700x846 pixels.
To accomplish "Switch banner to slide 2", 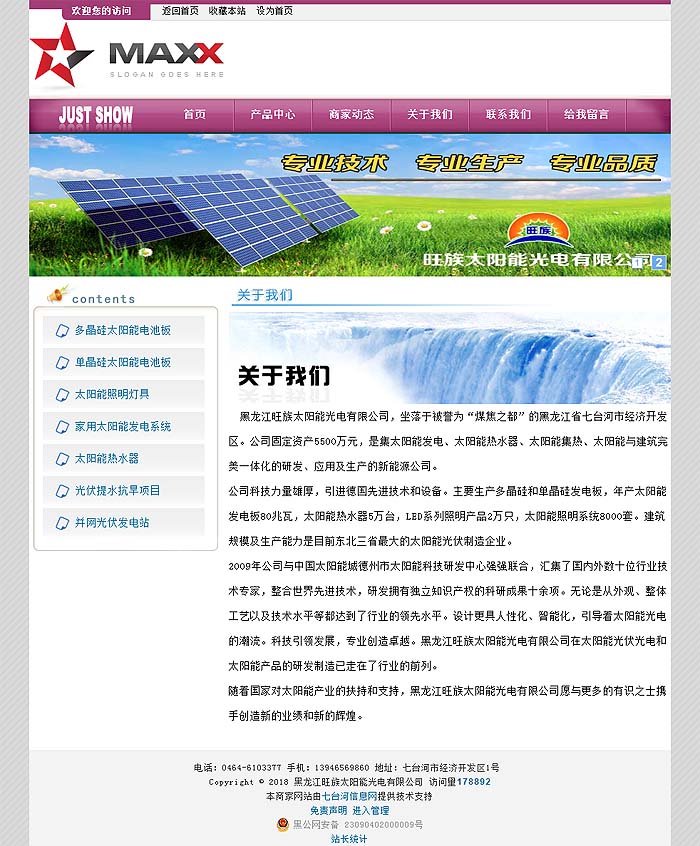I will click(x=658, y=263).
